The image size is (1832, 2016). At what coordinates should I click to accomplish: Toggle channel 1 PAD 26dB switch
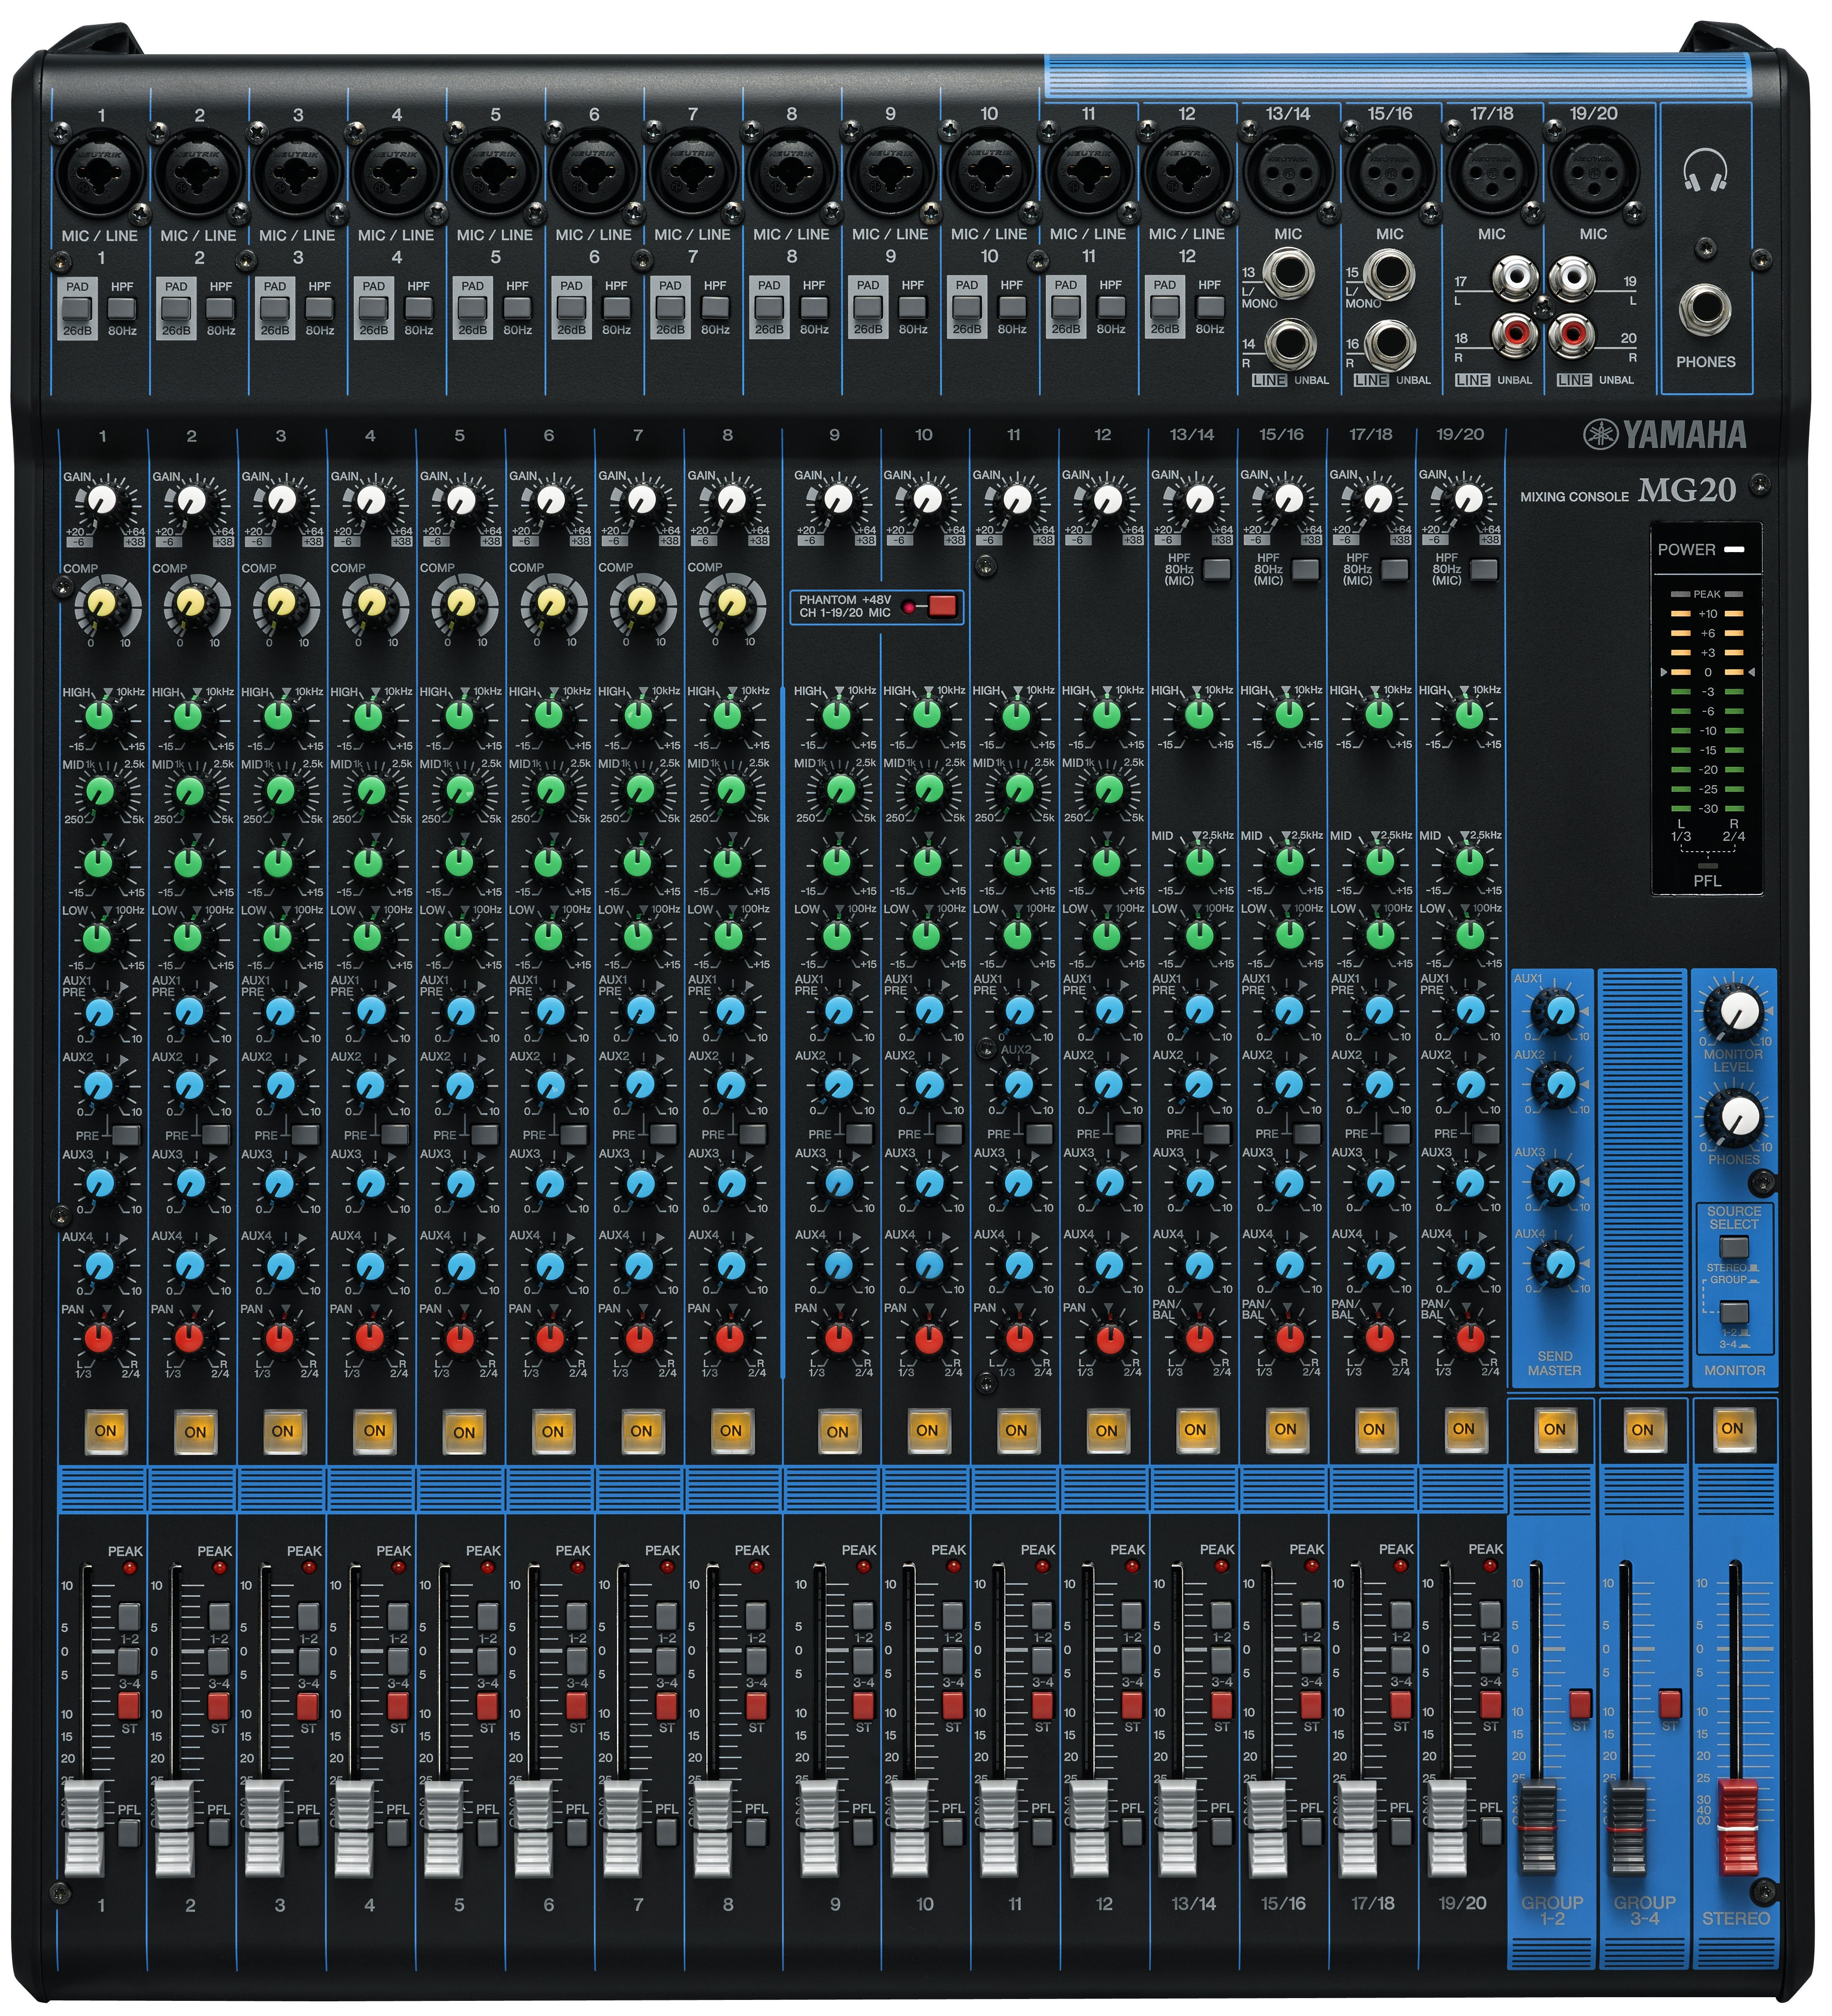coord(77,308)
